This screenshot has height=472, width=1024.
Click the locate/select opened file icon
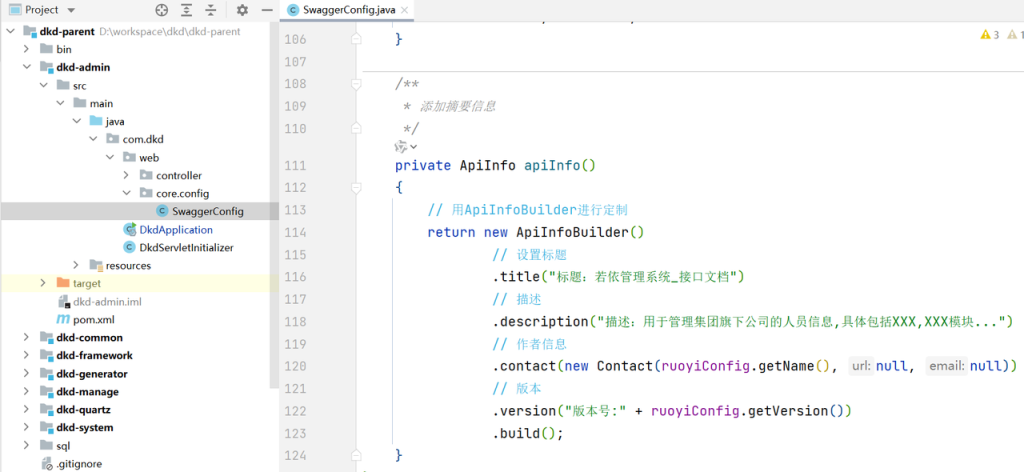(x=162, y=10)
